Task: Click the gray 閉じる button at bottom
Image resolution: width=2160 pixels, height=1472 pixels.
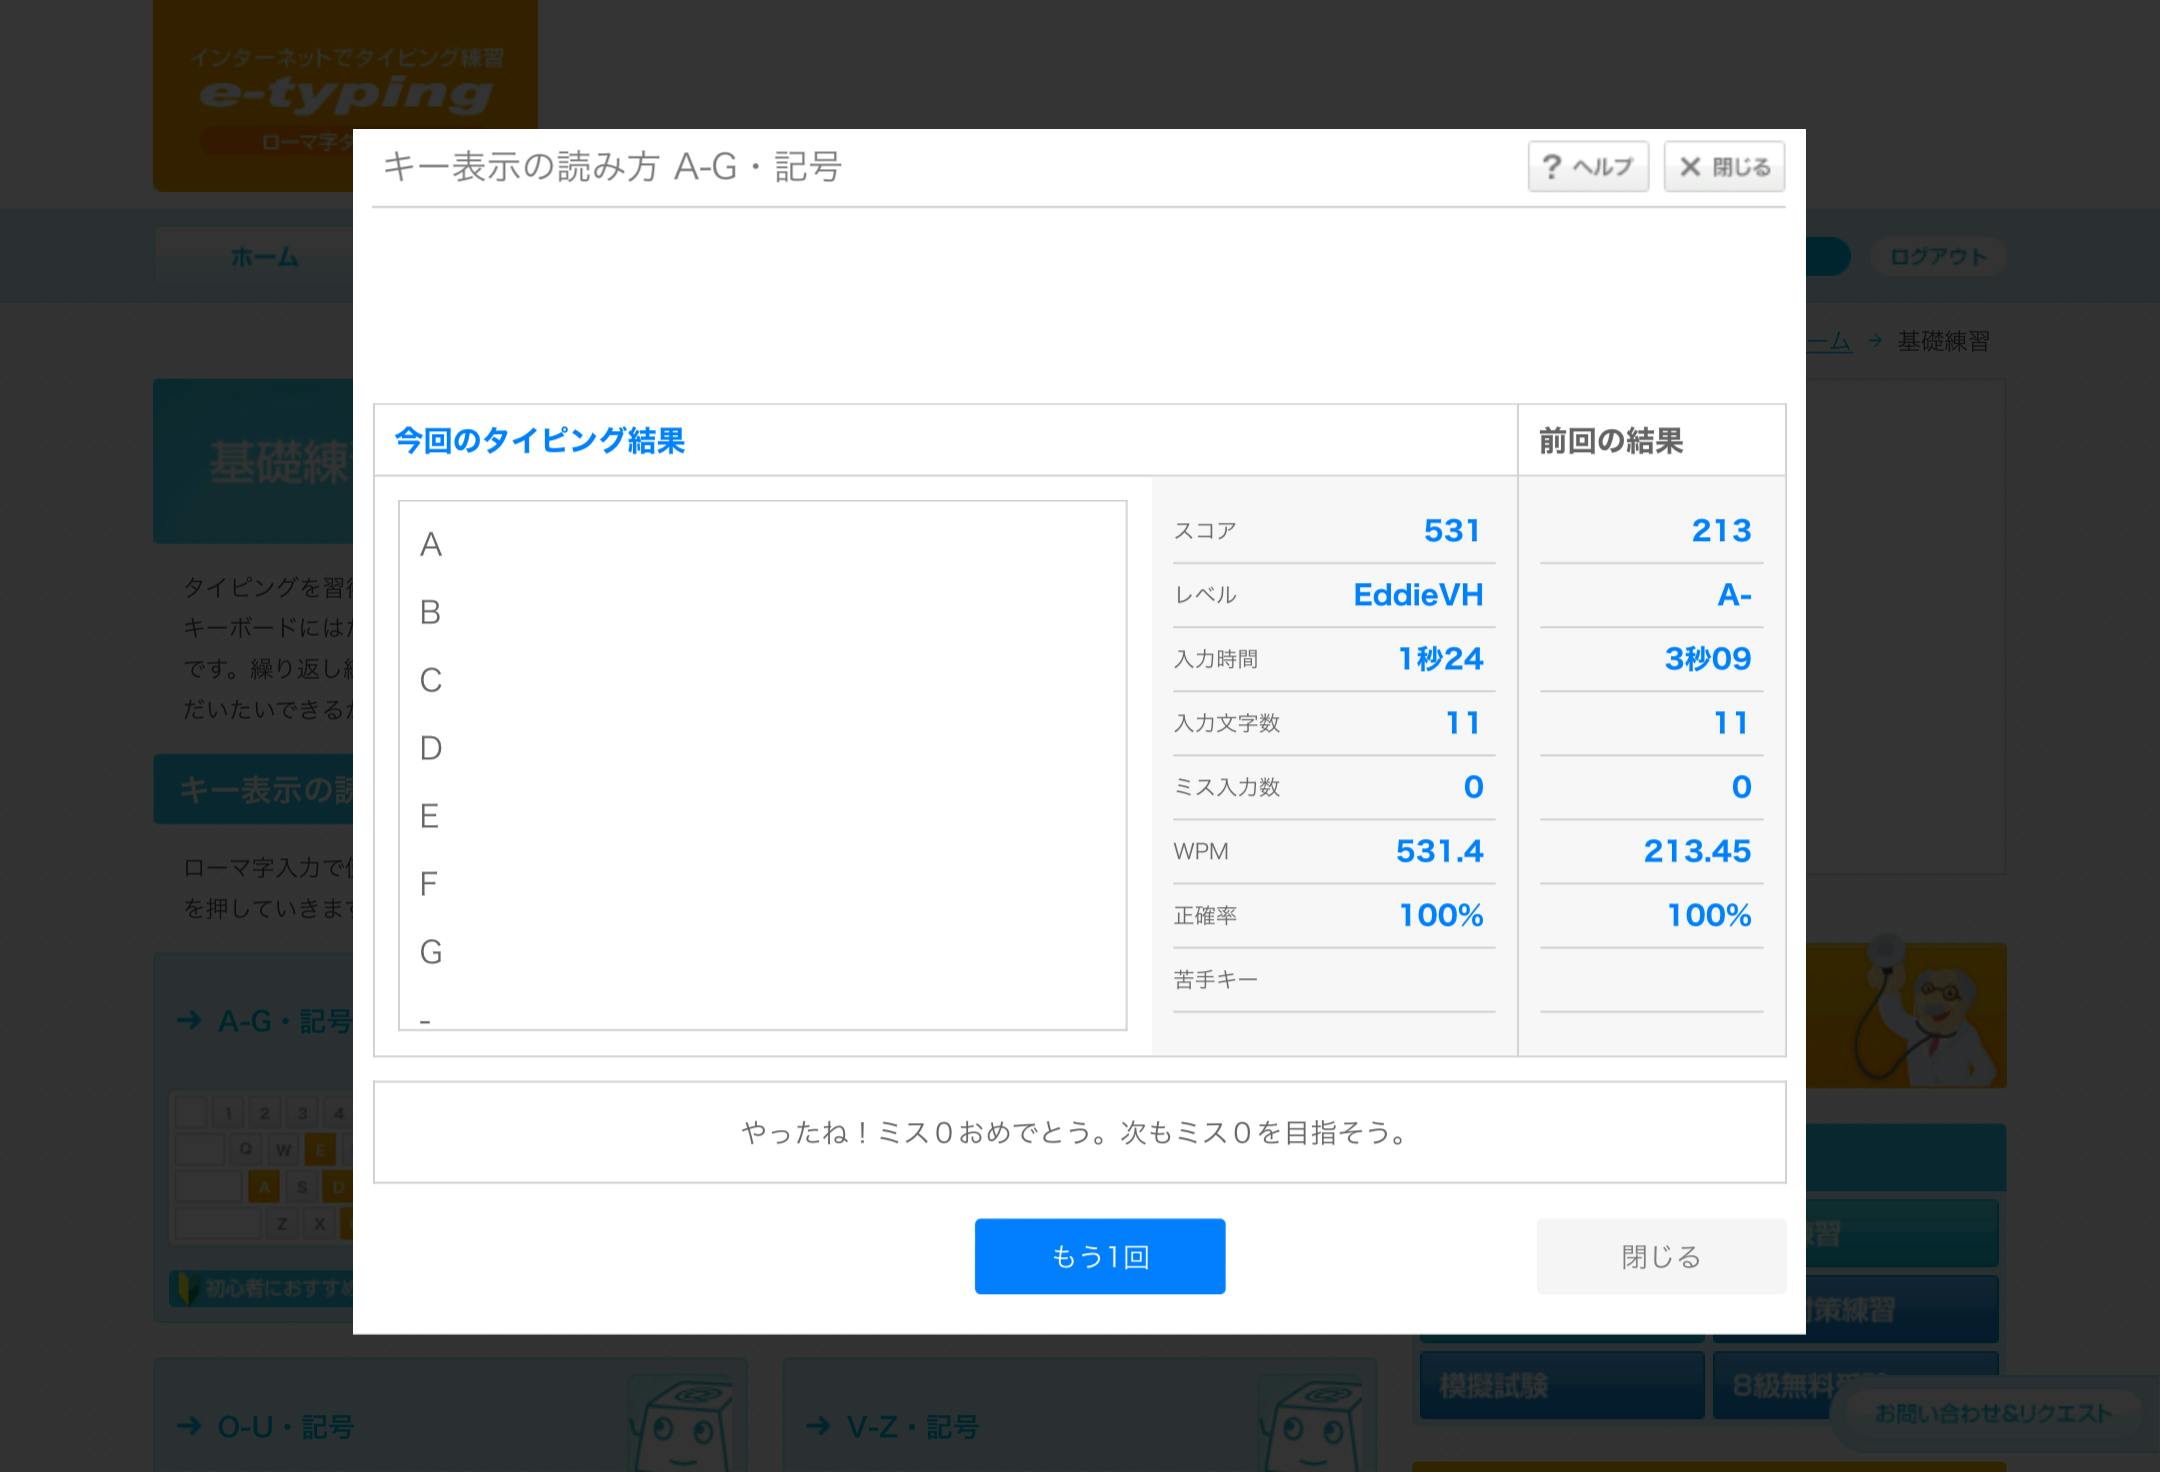Action: point(1660,1256)
